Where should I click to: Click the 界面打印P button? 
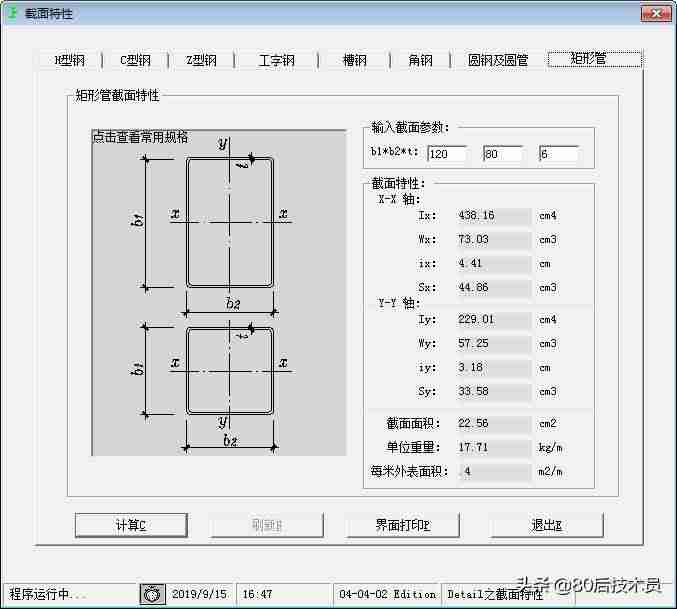coord(402,525)
